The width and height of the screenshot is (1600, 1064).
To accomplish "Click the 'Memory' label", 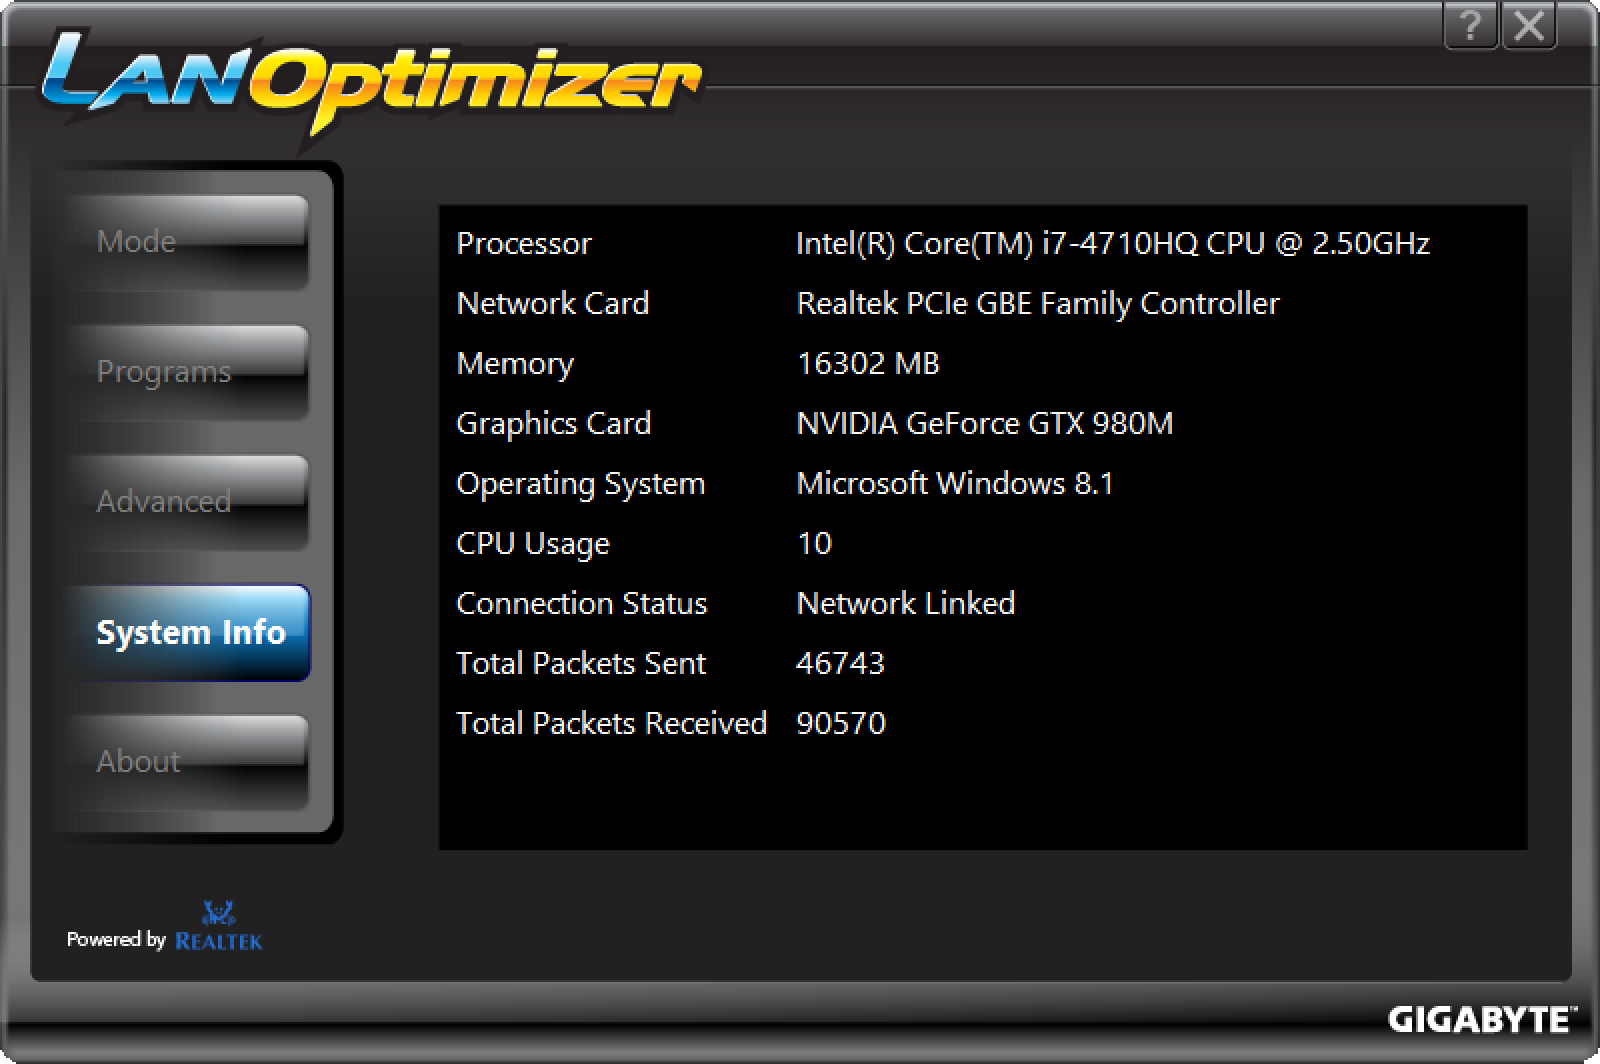I will point(515,363).
